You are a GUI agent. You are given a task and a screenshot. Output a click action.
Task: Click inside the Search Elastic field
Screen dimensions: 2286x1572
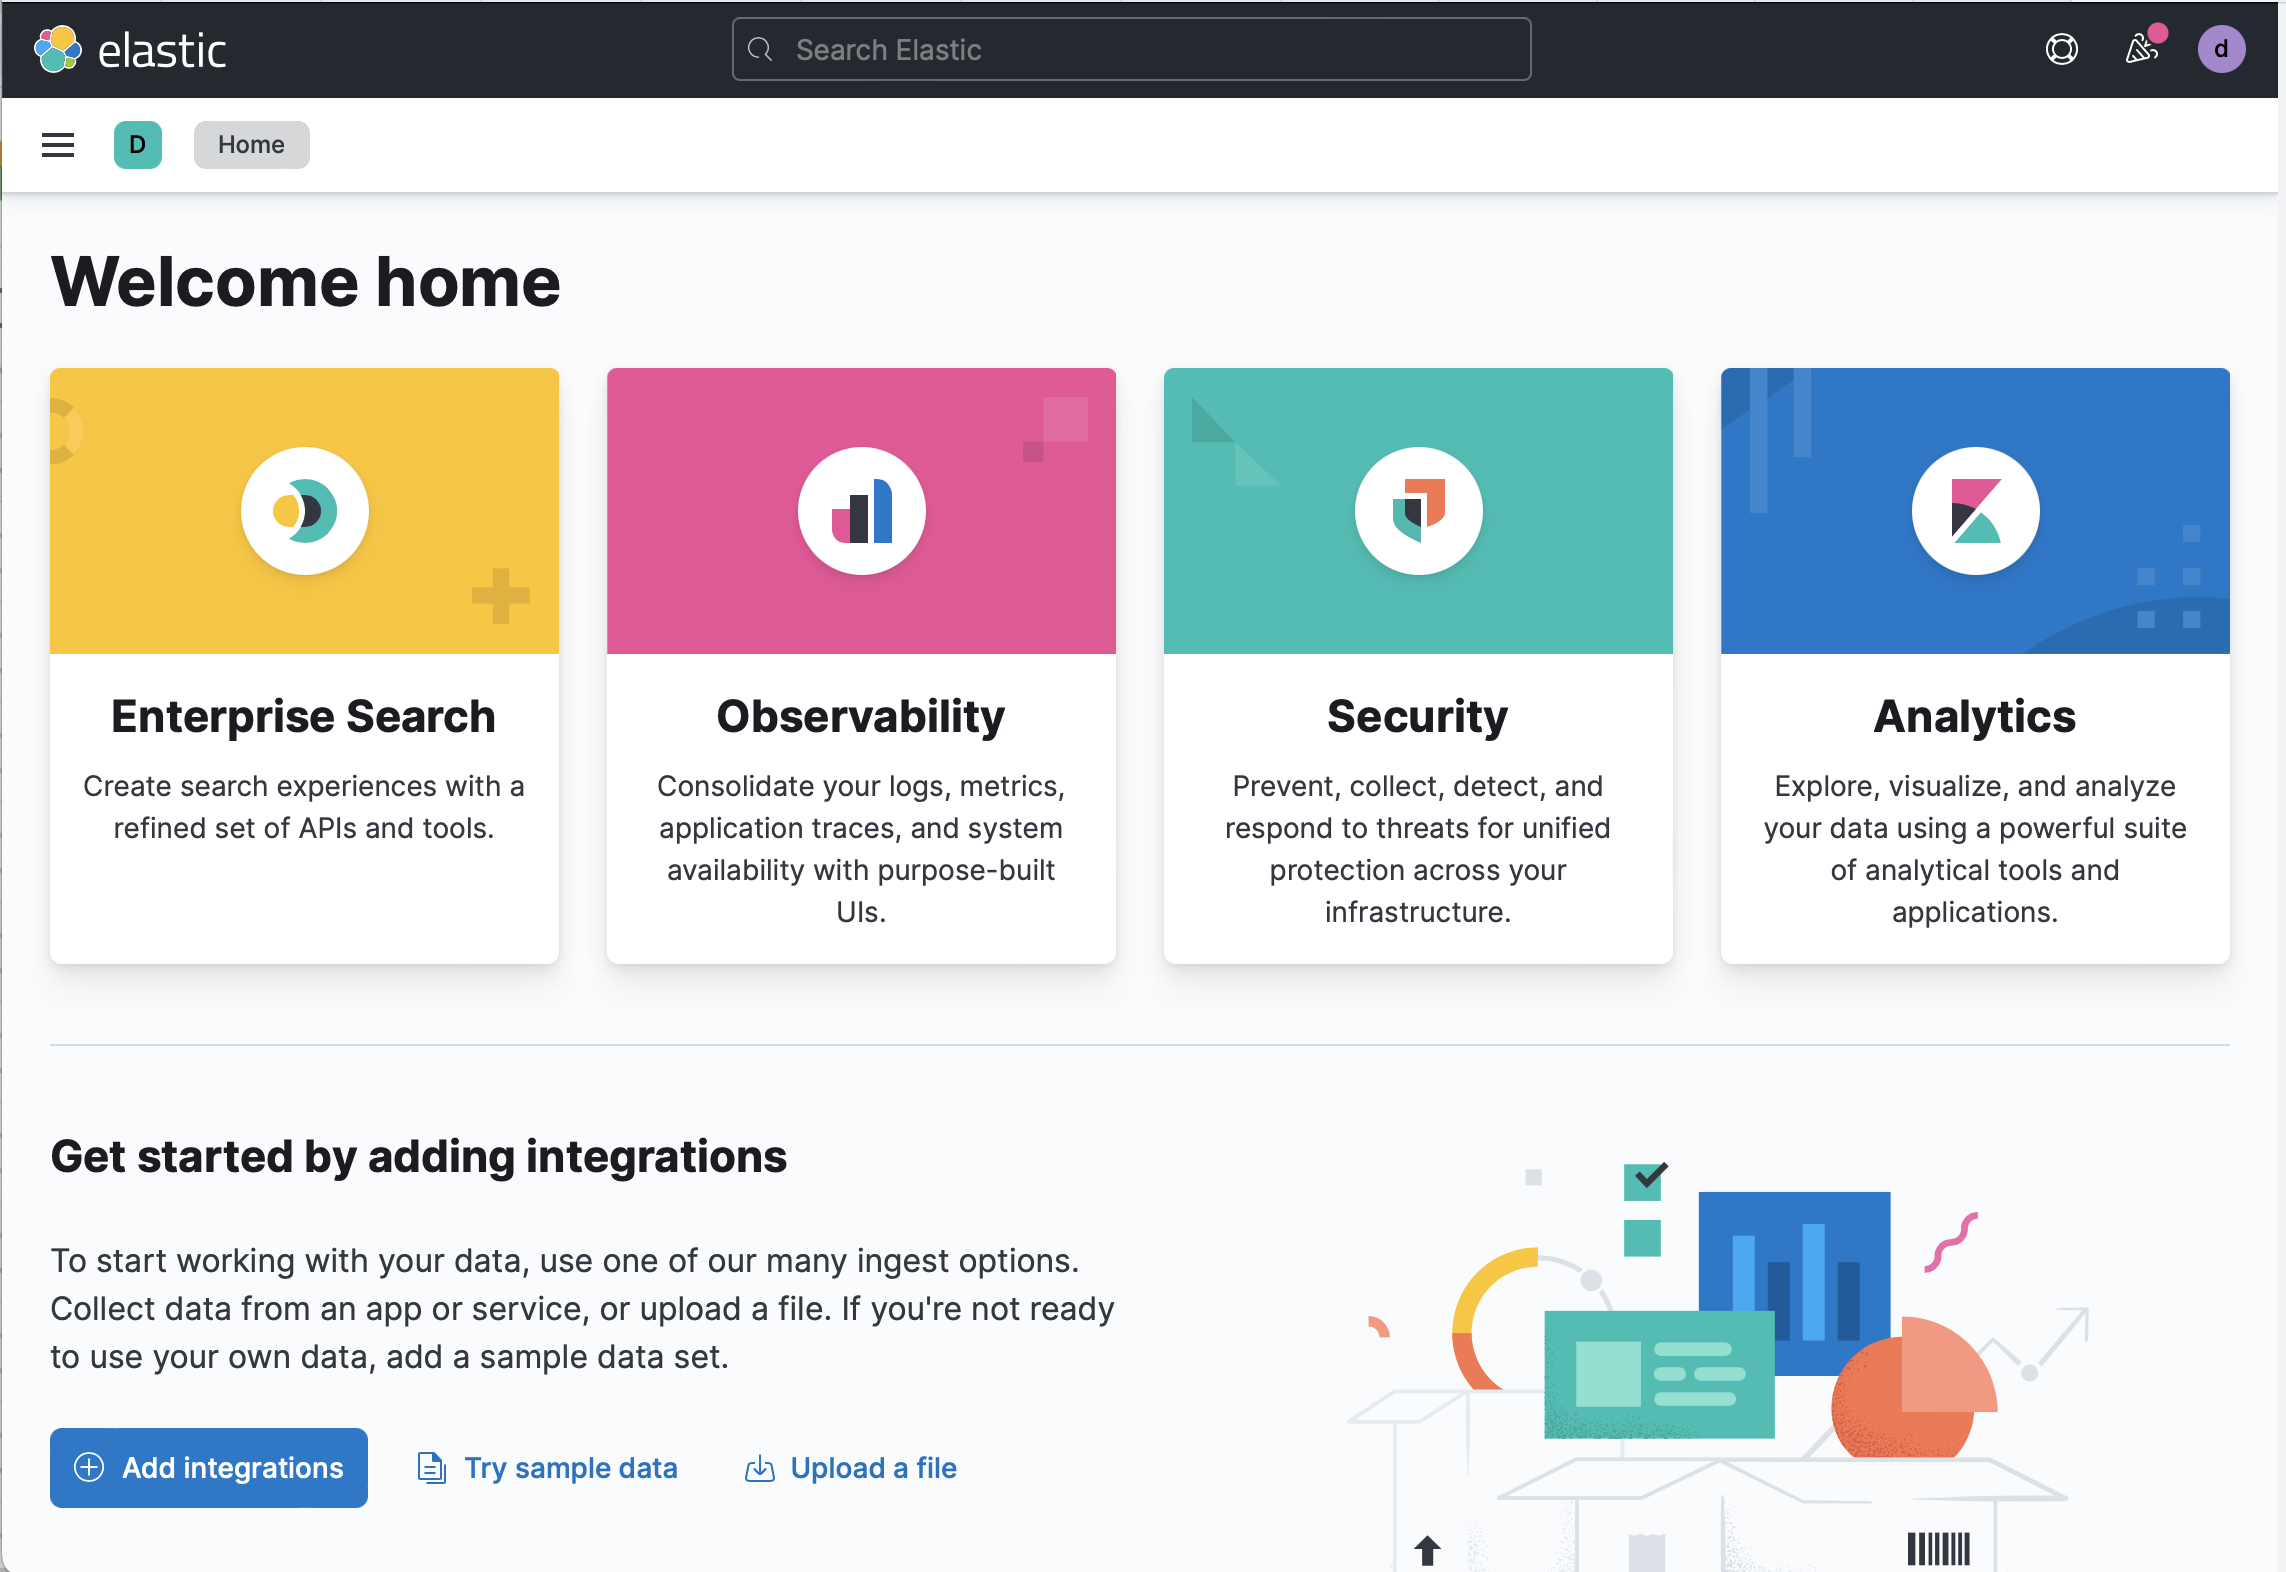tap(1130, 49)
